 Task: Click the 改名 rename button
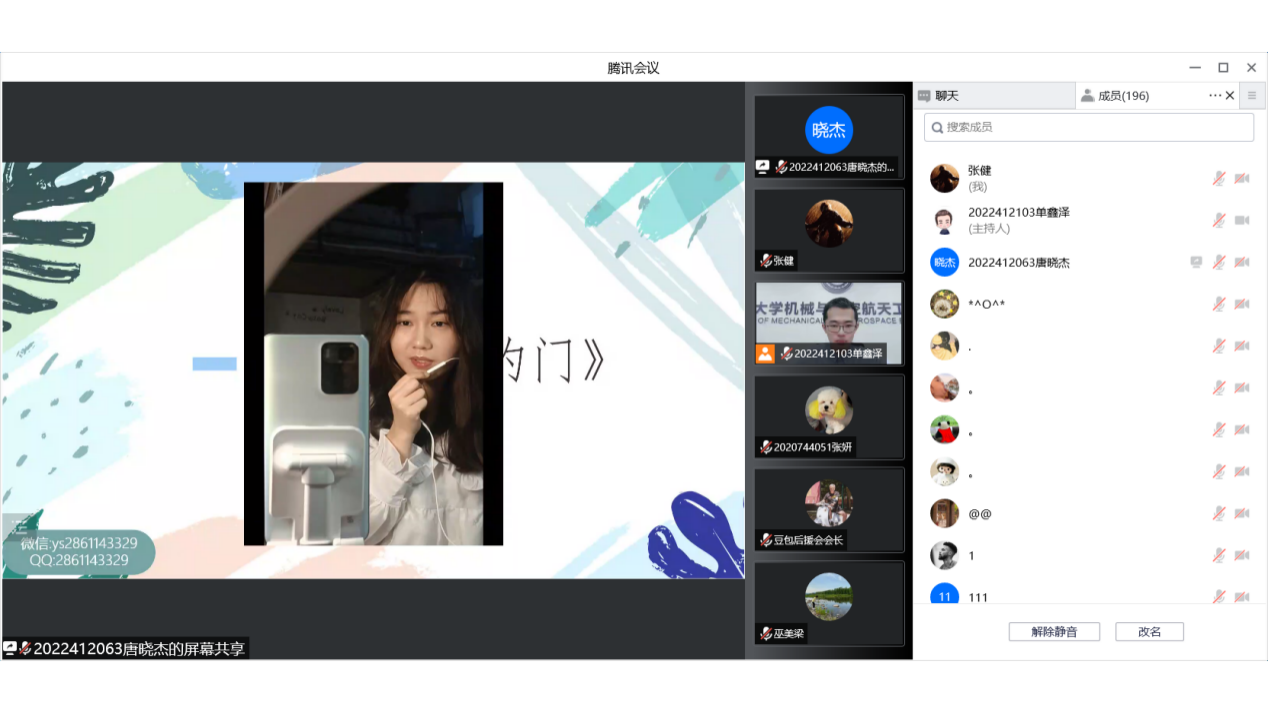click(1149, 632)
